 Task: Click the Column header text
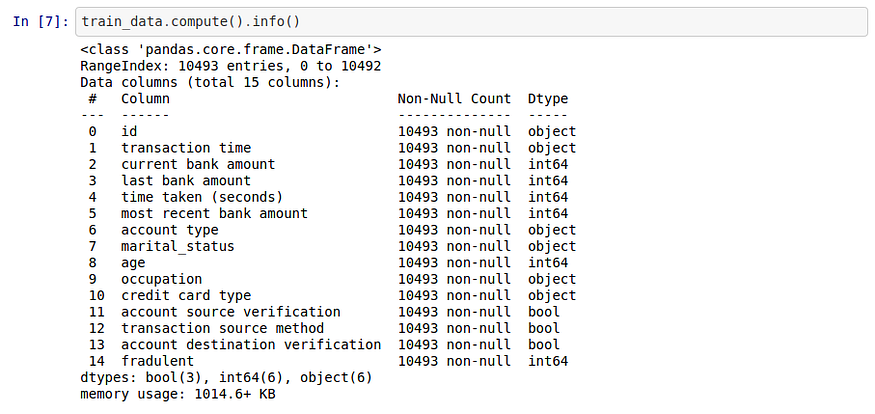(x=146, y=99)
